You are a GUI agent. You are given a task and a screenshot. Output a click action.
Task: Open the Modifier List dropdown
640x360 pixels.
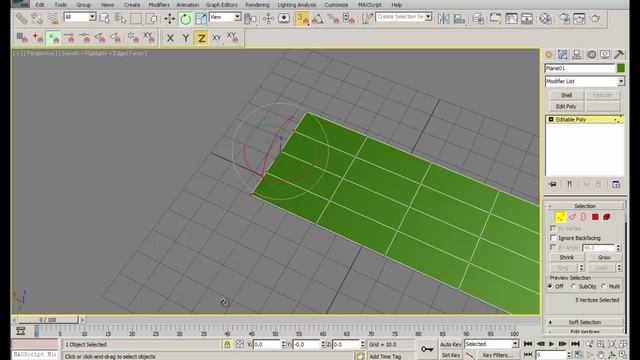click(584, 82)
